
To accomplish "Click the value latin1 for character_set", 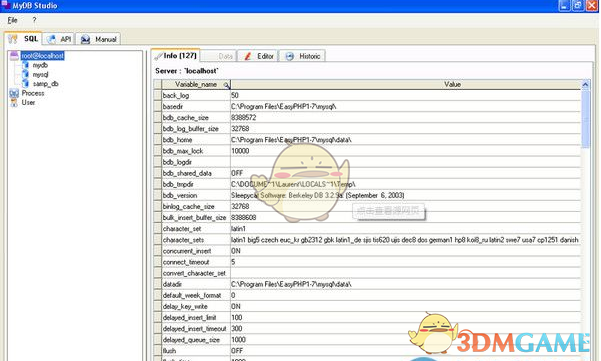I will tap(238, 229).
